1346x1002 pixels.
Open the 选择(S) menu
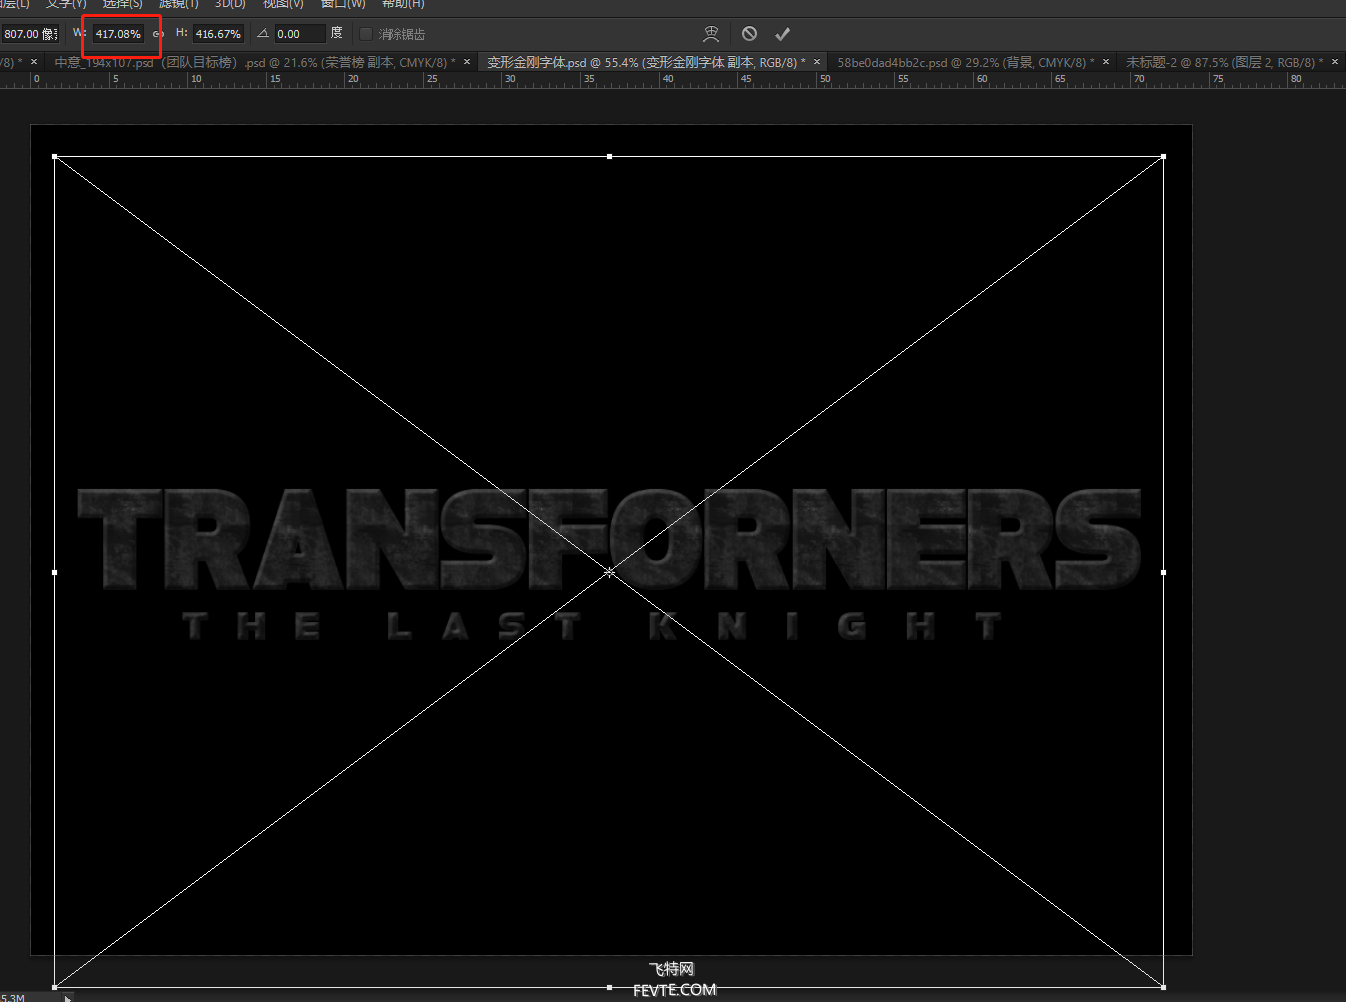tap(122, 4)
